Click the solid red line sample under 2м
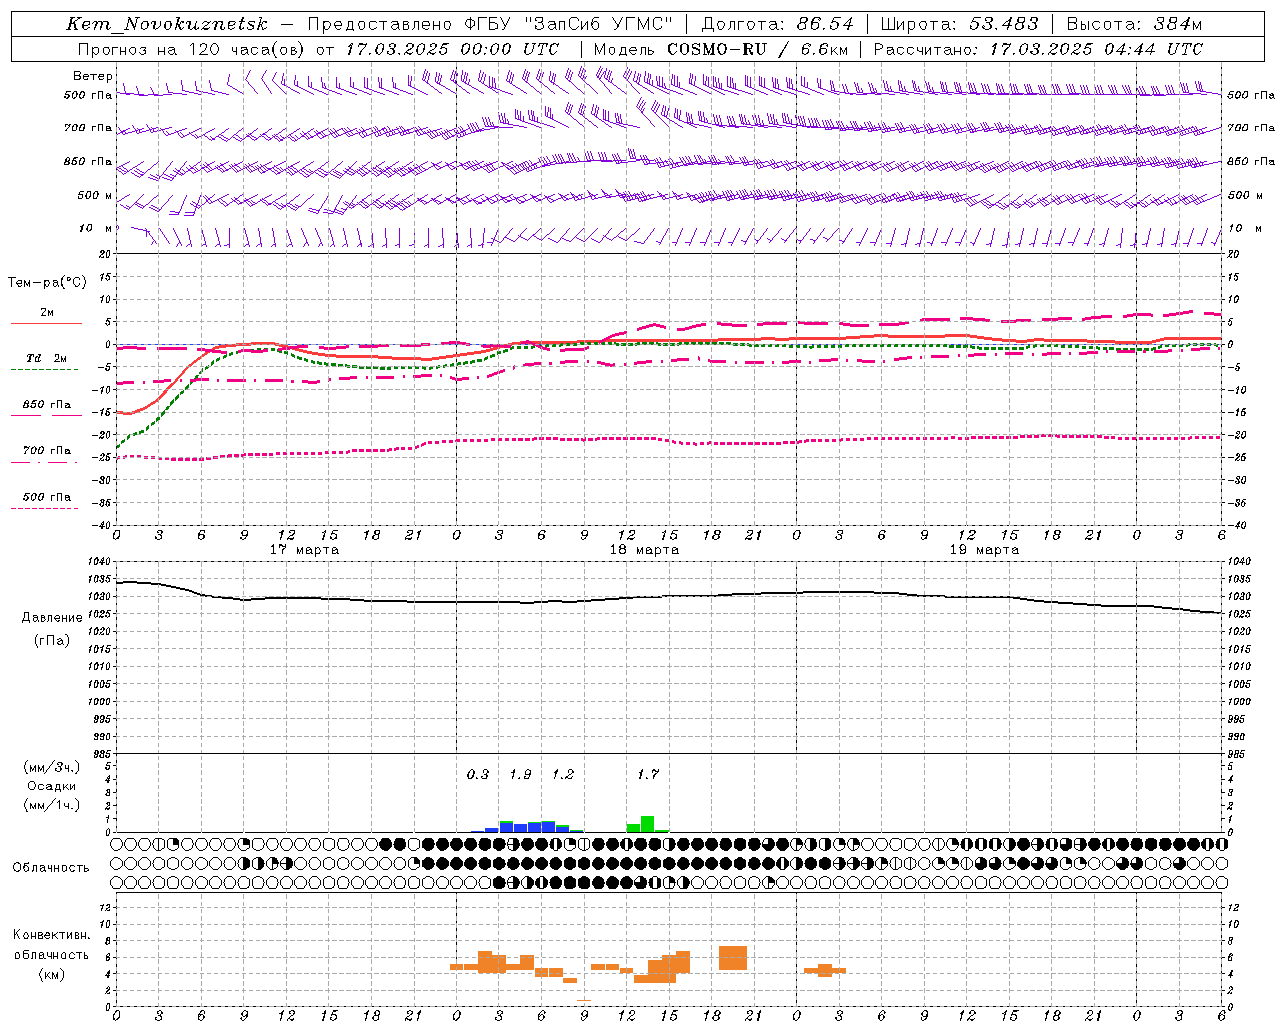1280x1024 pixels. (46, 323)
